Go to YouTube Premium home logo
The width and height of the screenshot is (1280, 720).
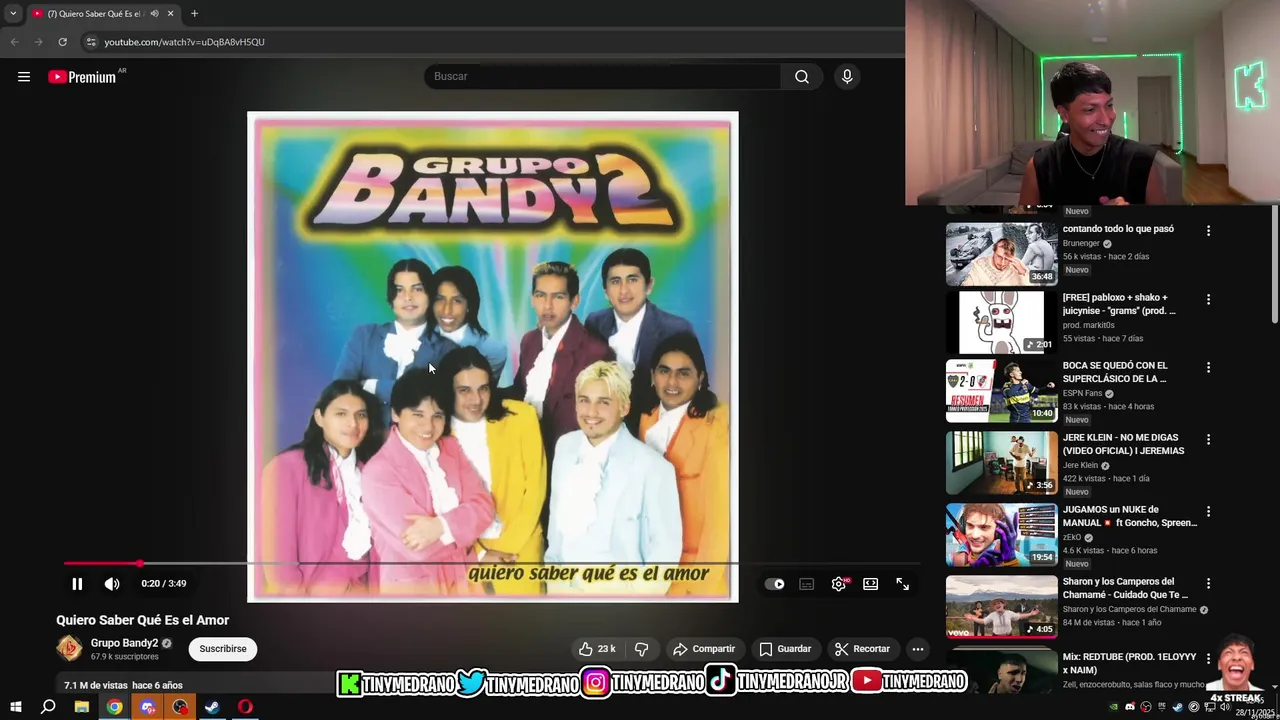[83, 77]
